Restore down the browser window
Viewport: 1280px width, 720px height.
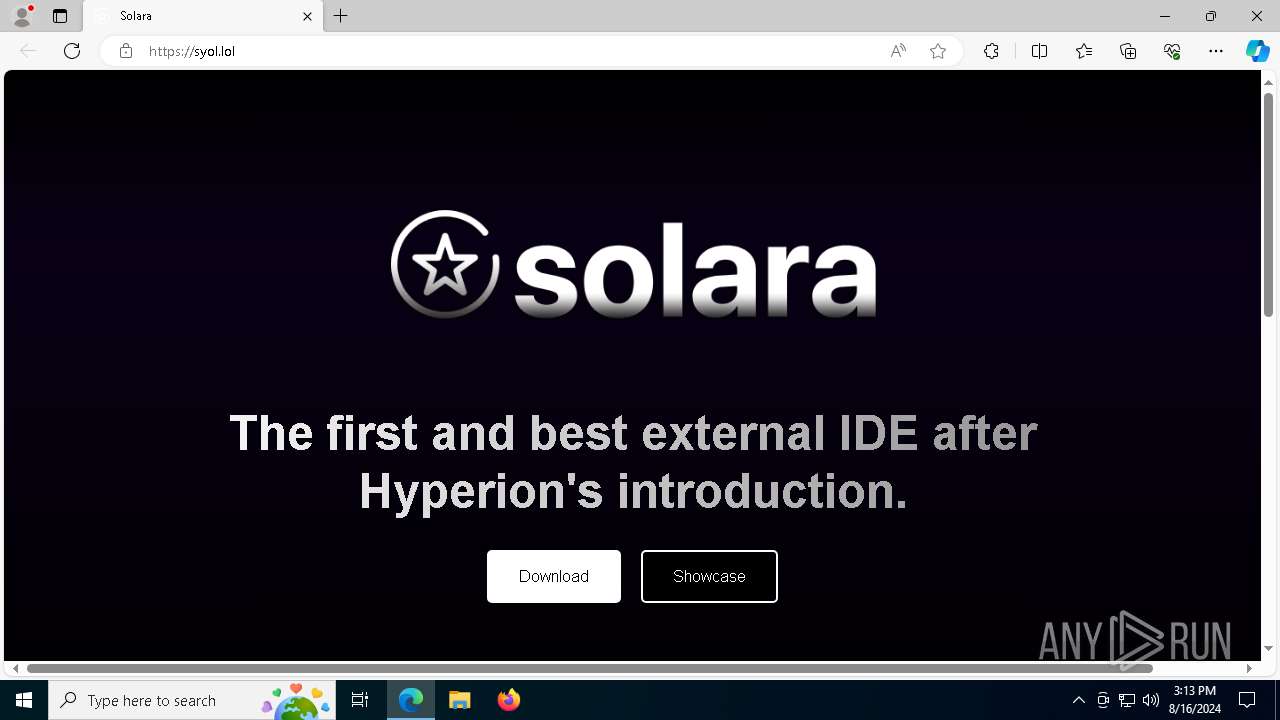(x=1210, y=16)
